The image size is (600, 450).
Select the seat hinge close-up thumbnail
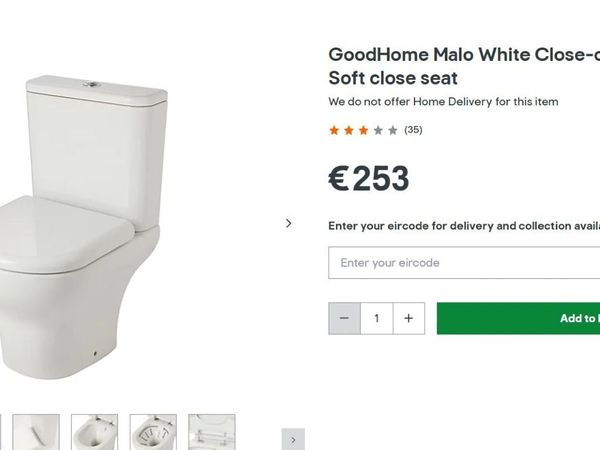[x=211, y=432]
